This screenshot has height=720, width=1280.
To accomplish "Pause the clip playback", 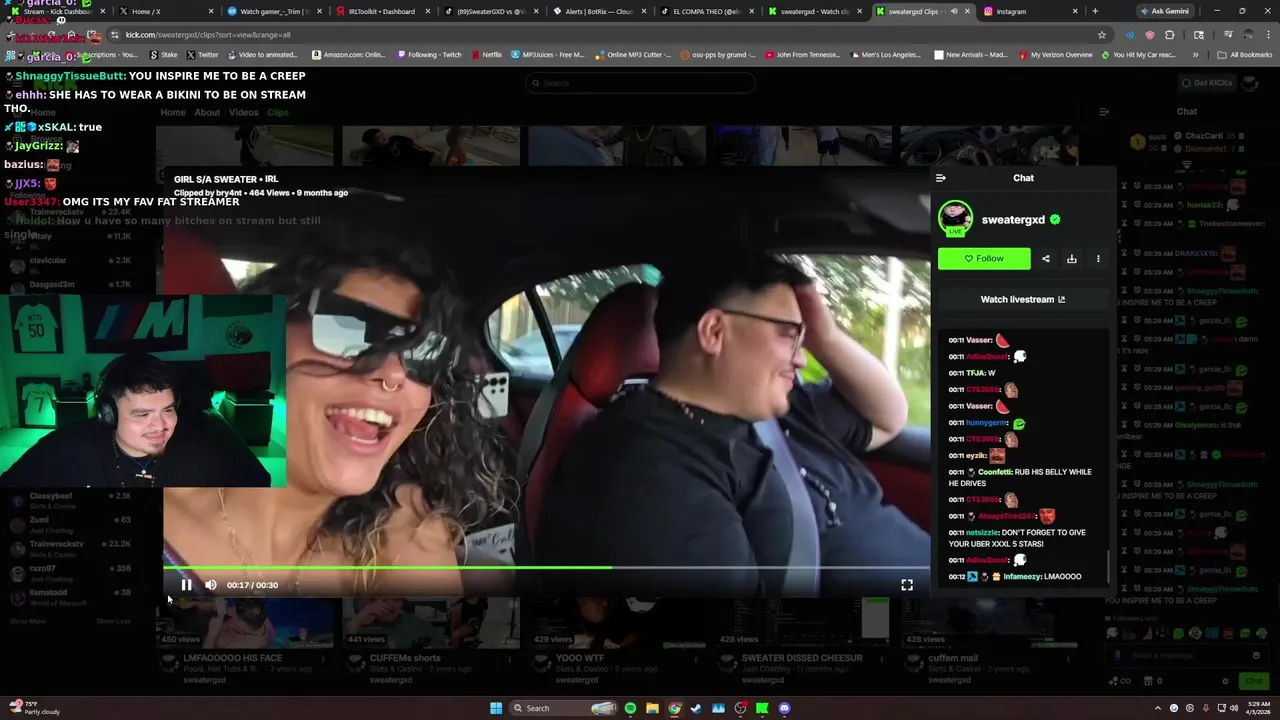I will click(186, 585).
